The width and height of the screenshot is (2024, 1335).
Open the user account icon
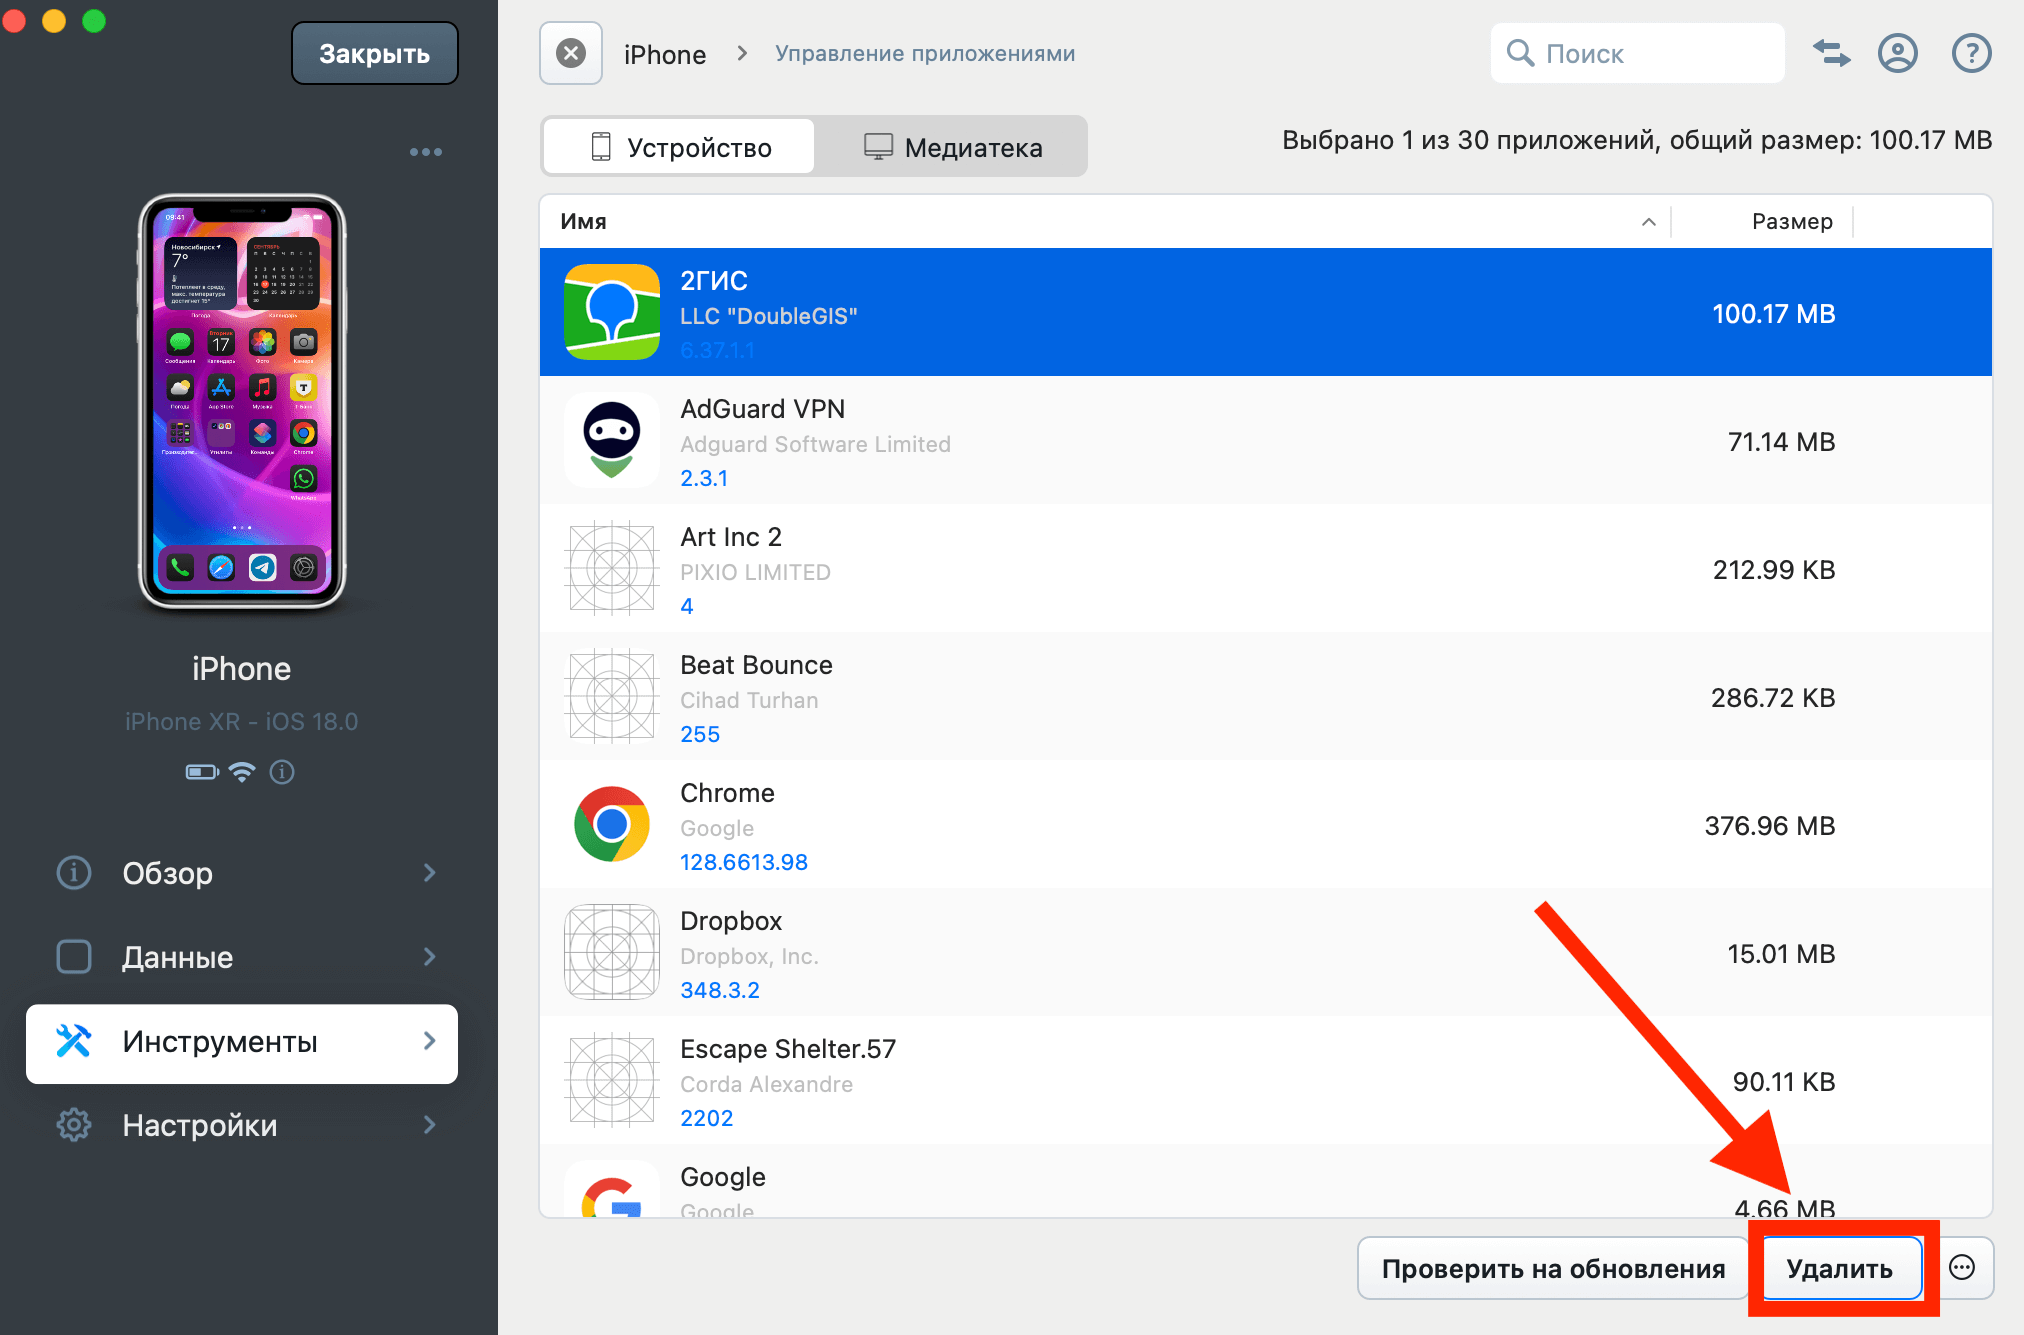click(1897, 53)
